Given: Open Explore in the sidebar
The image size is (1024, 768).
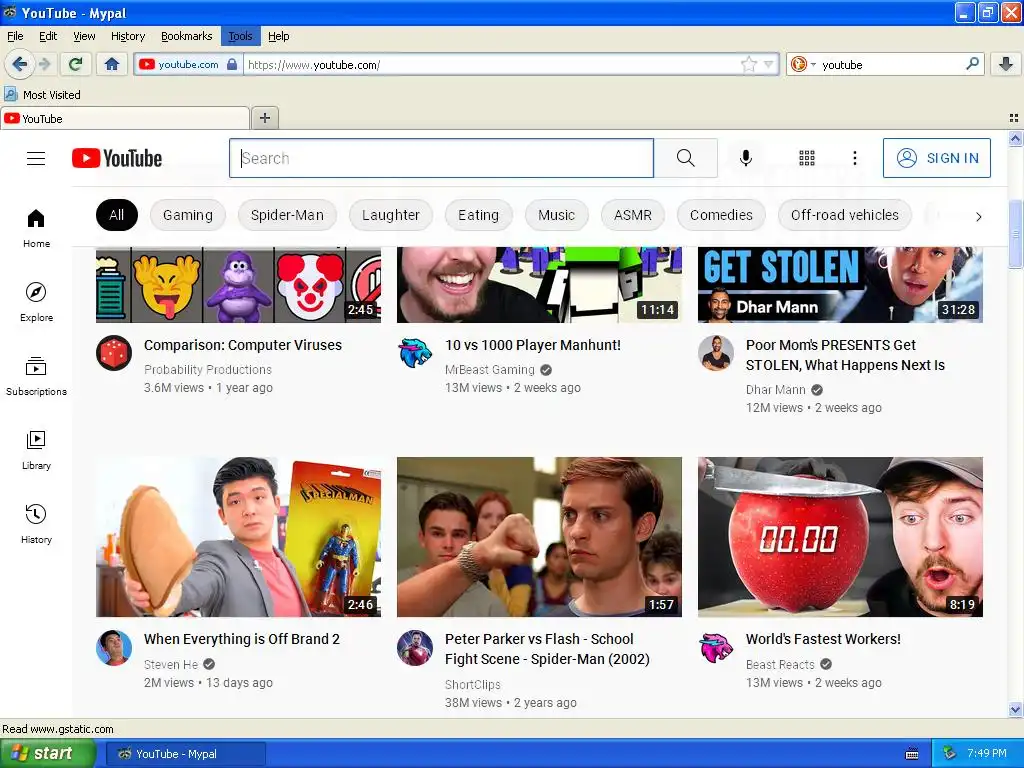Looking at the screenshot, I should click(36, 302).
